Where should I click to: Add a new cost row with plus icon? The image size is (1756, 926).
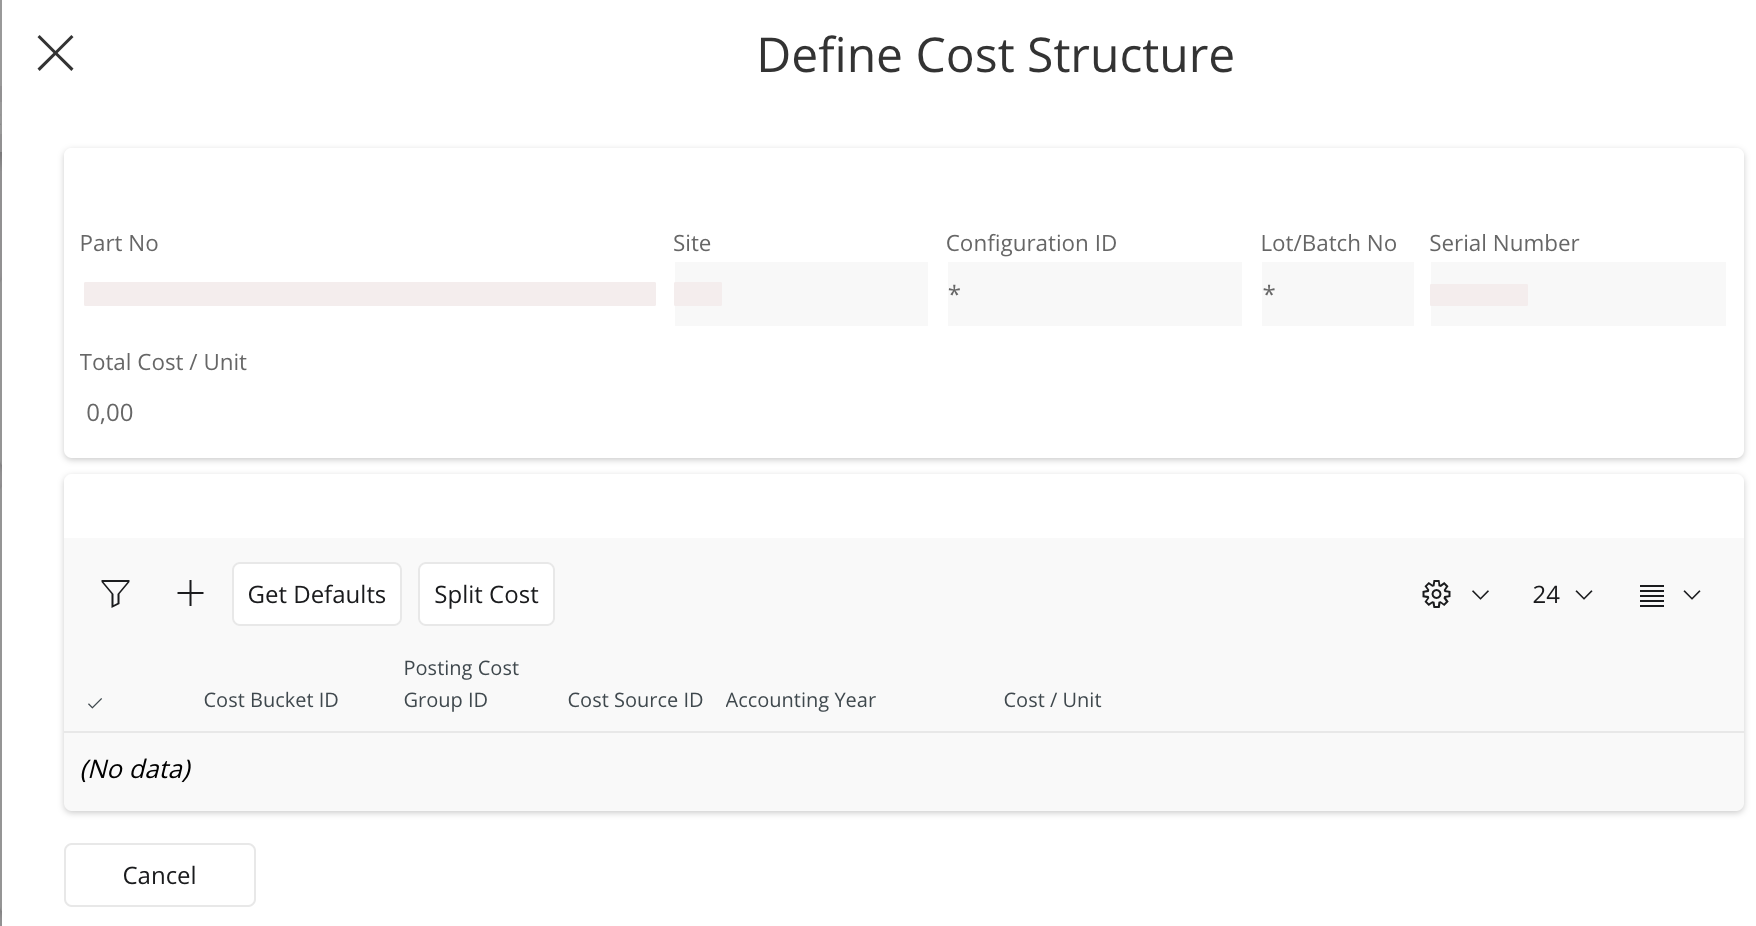pyautogui.click(x=190, y=594)
